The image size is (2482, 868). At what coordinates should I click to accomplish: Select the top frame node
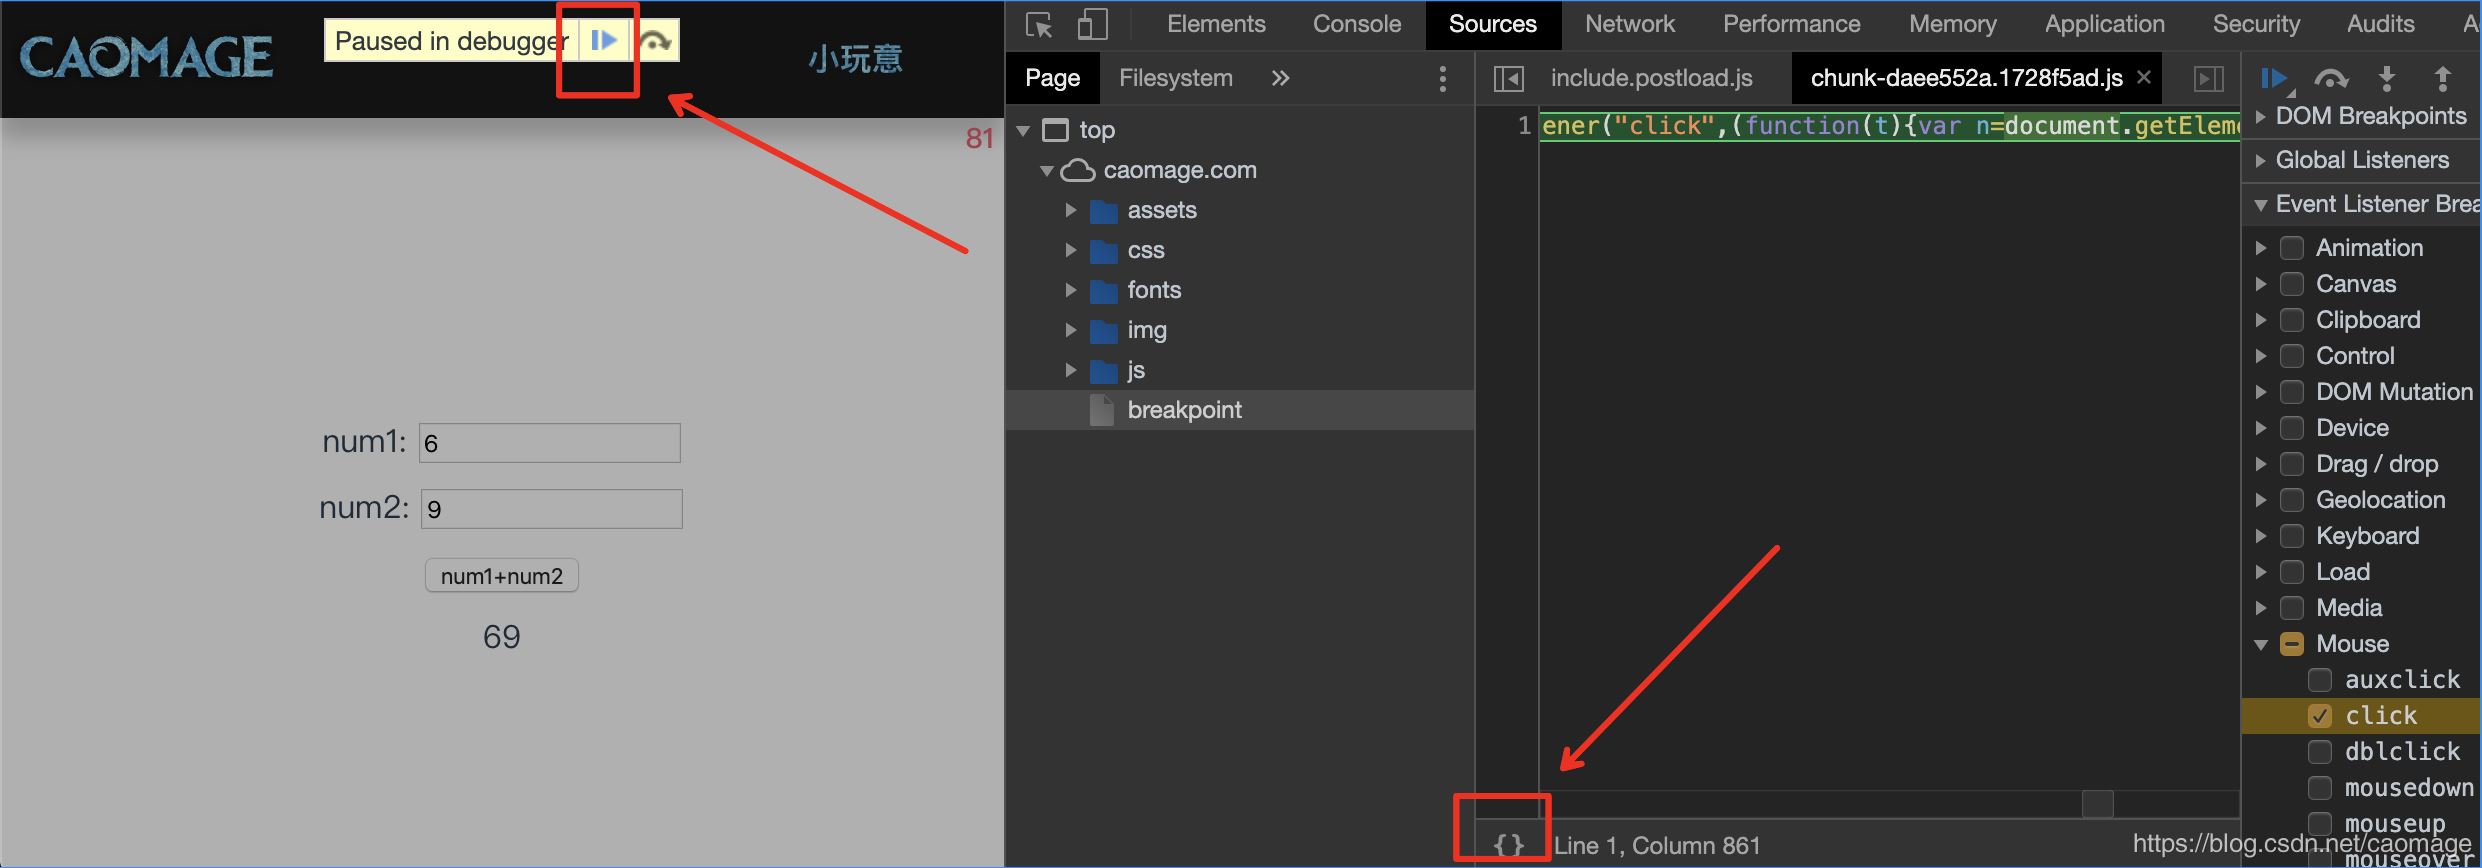pos(1097,130)
